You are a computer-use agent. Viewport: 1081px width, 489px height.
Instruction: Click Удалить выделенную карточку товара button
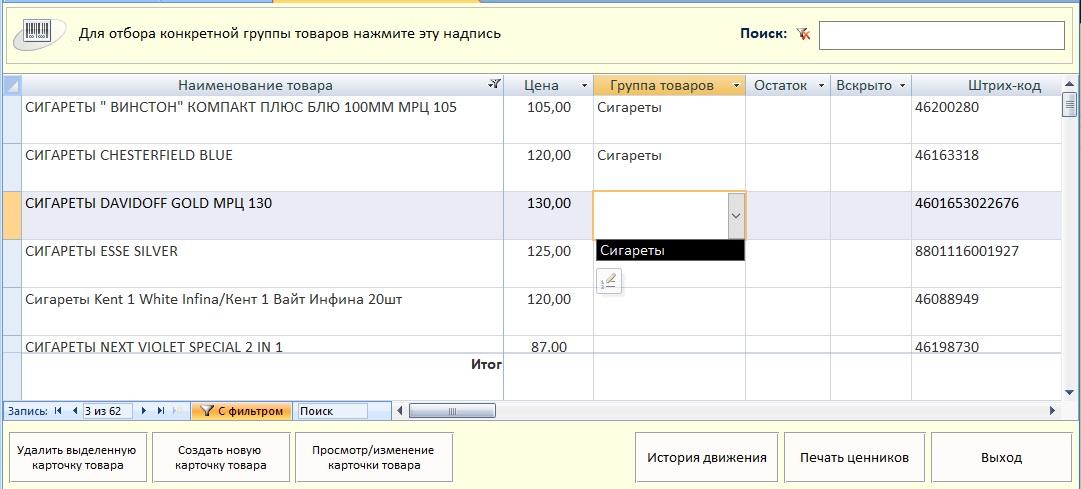click(77, 457)
